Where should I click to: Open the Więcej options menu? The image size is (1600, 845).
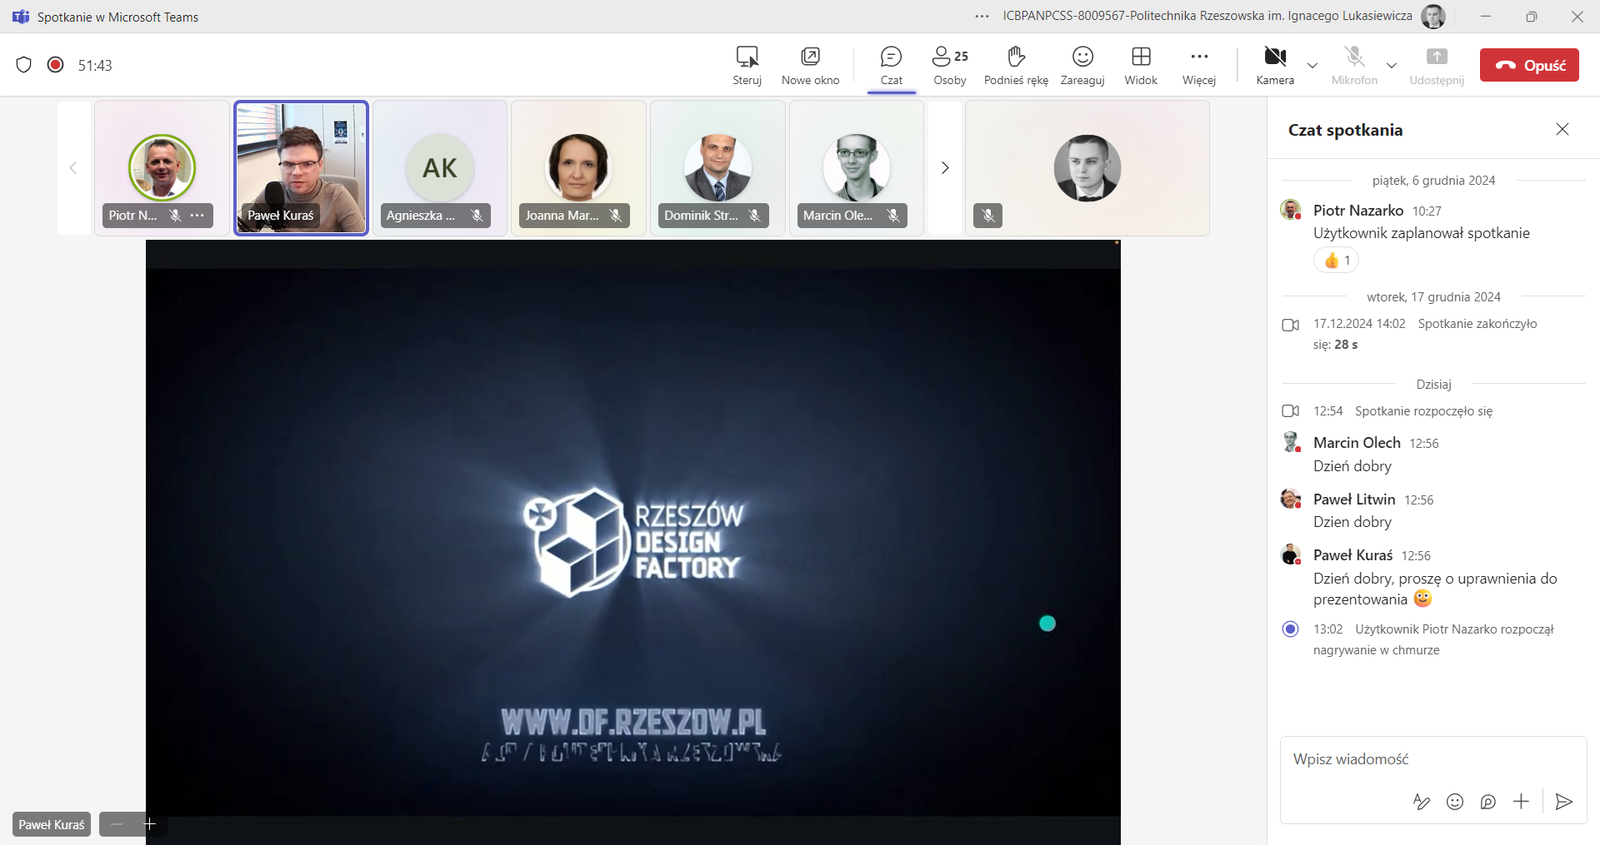point(1198,65)
